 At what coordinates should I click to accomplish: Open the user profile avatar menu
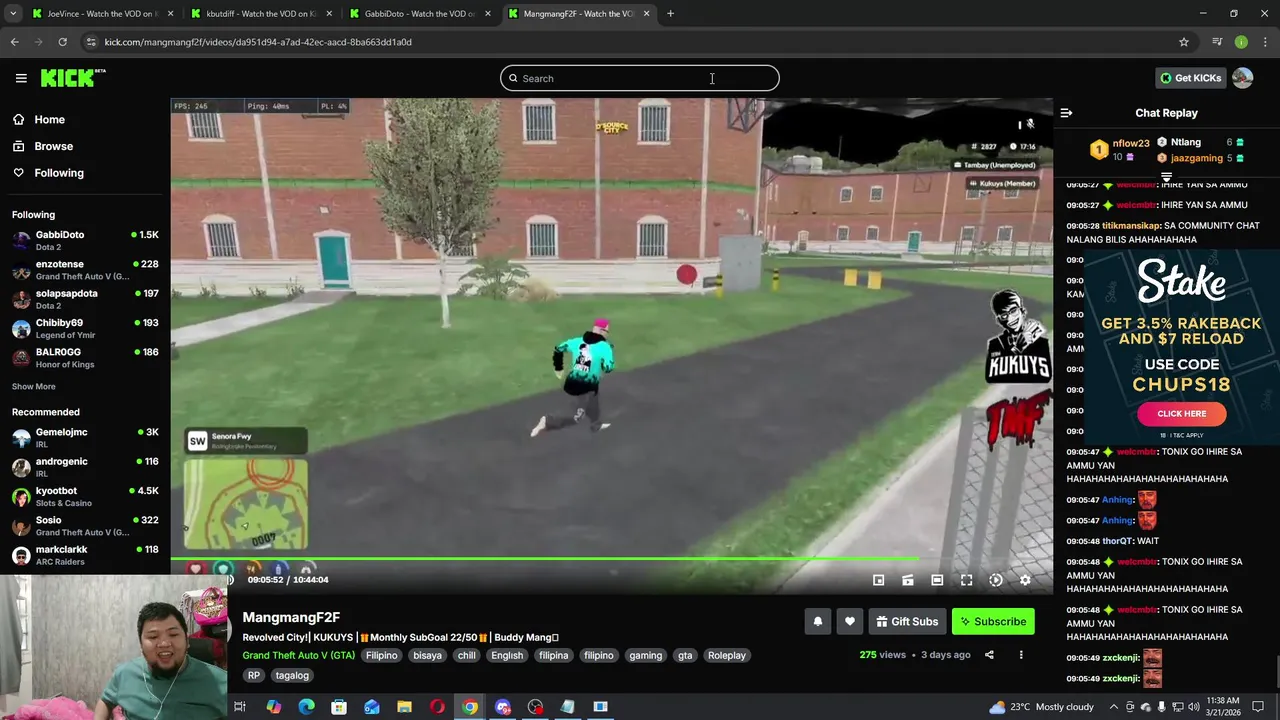(1242, 78)
